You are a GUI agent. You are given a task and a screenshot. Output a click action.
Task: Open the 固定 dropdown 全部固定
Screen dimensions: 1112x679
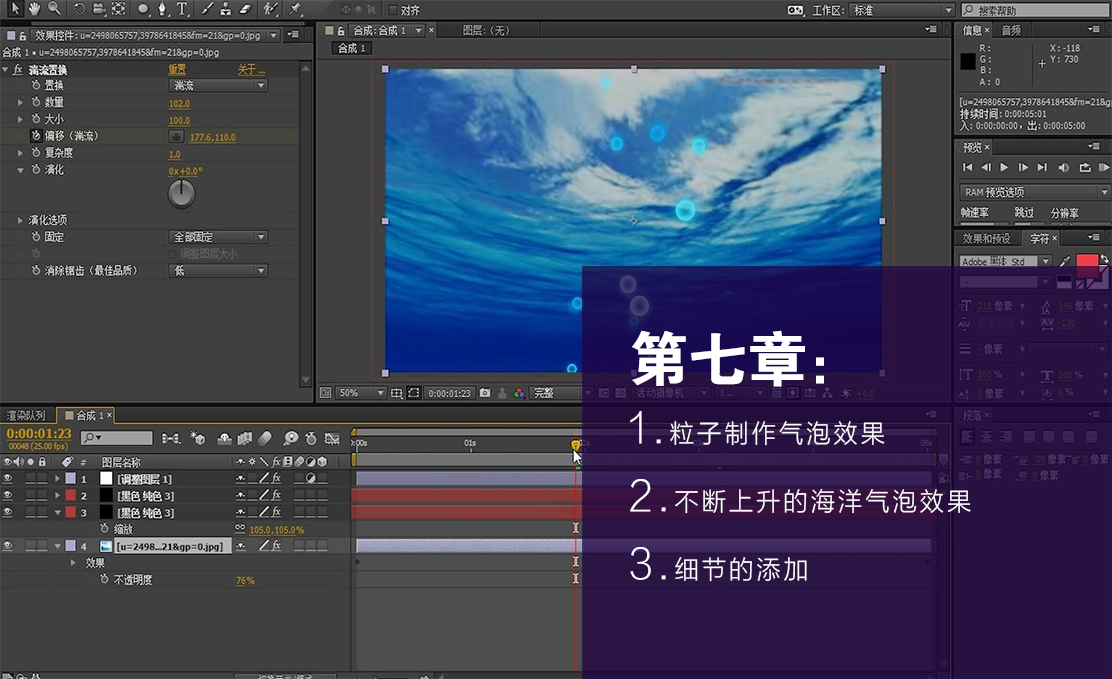(218, 236)
